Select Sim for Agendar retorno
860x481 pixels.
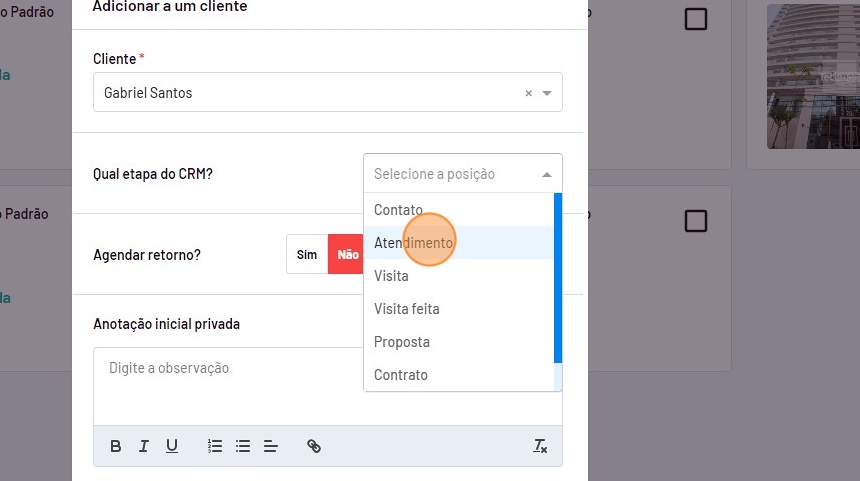click(x=307, y=255)
